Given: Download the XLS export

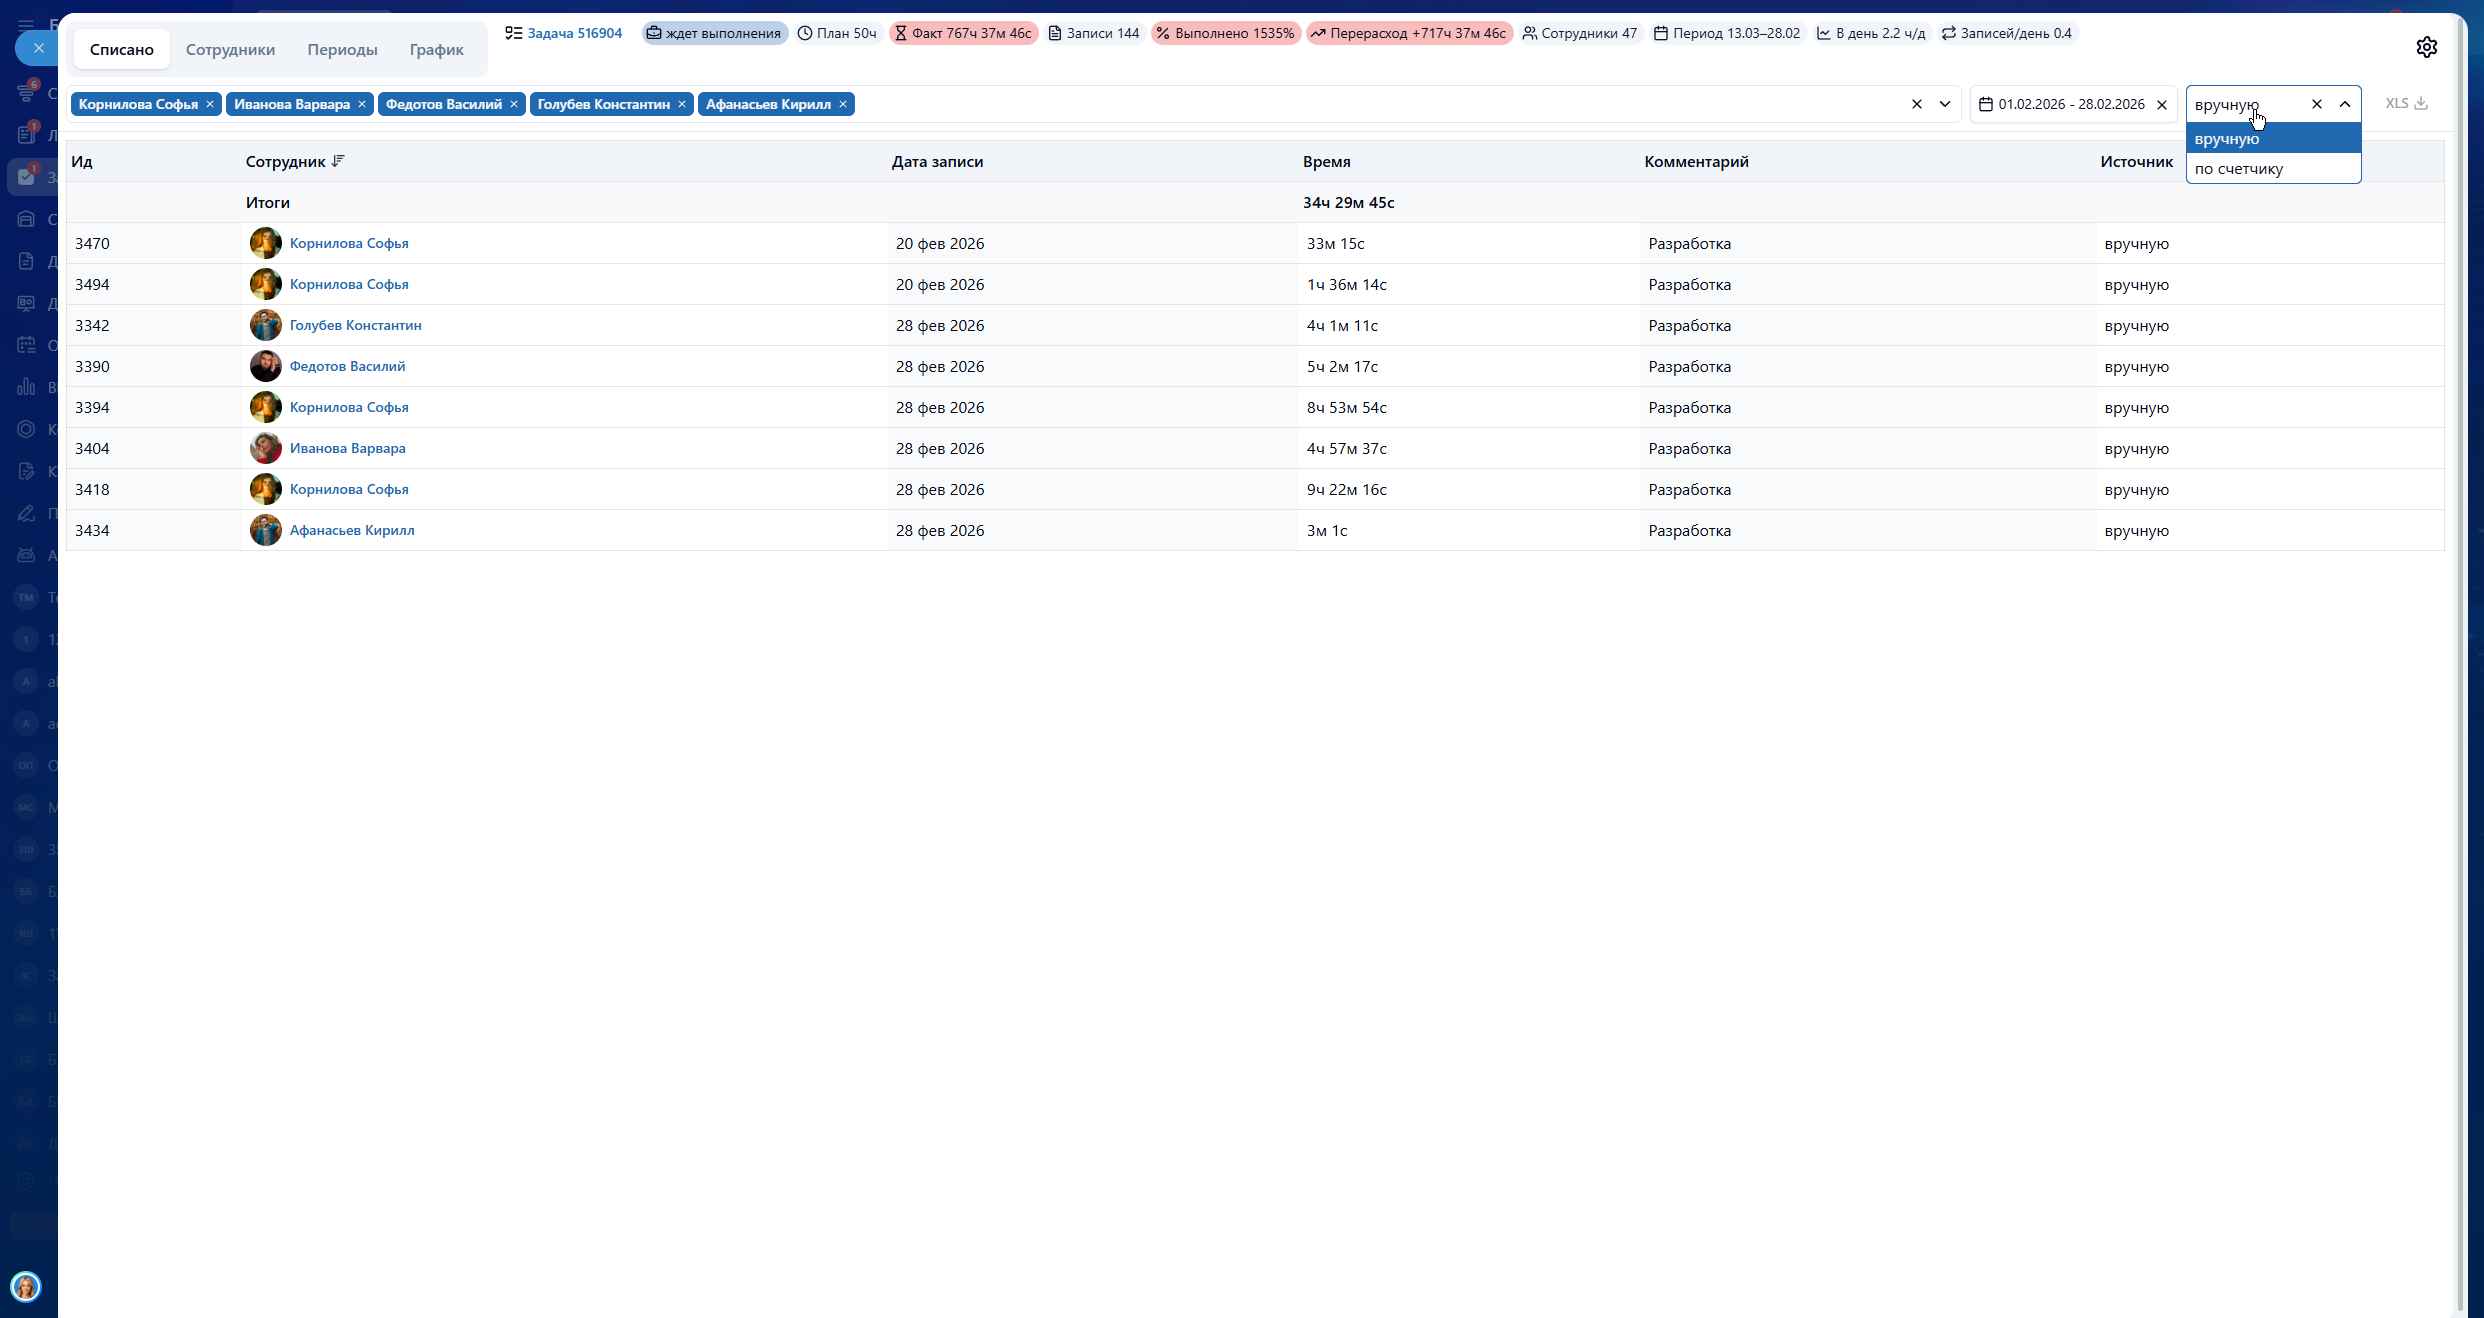Looking at the screenshot, I should (x=2406, y=103).
